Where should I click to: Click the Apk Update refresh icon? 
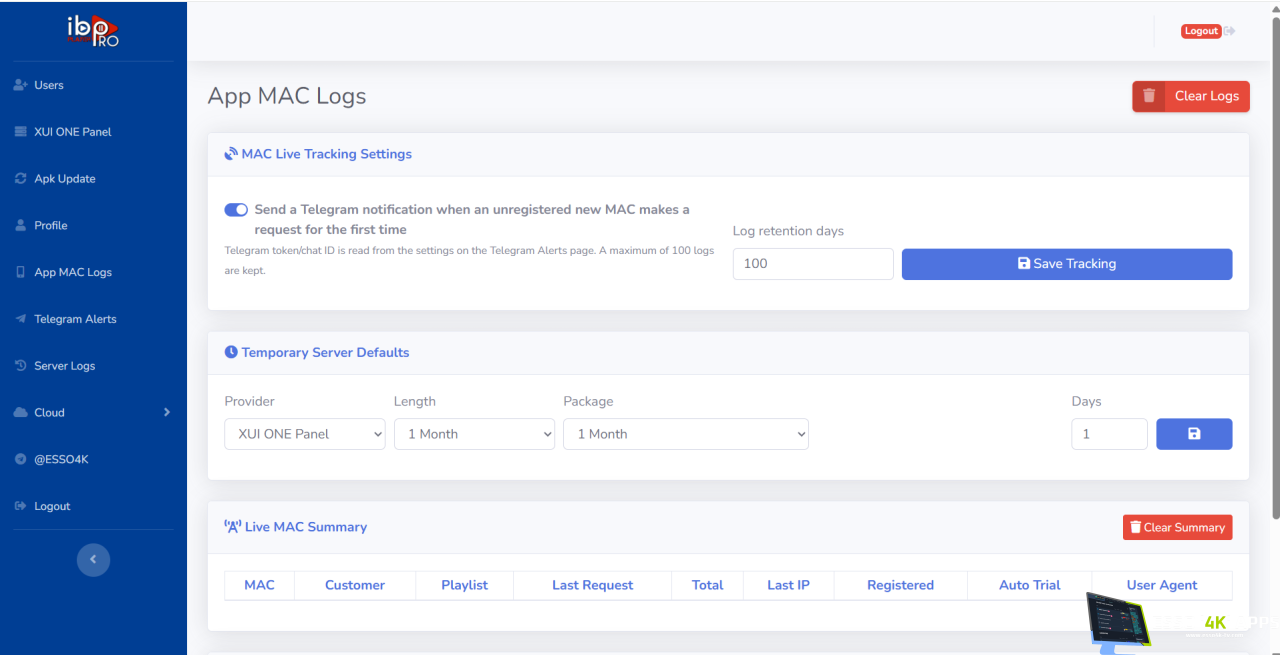pos(20,179)
